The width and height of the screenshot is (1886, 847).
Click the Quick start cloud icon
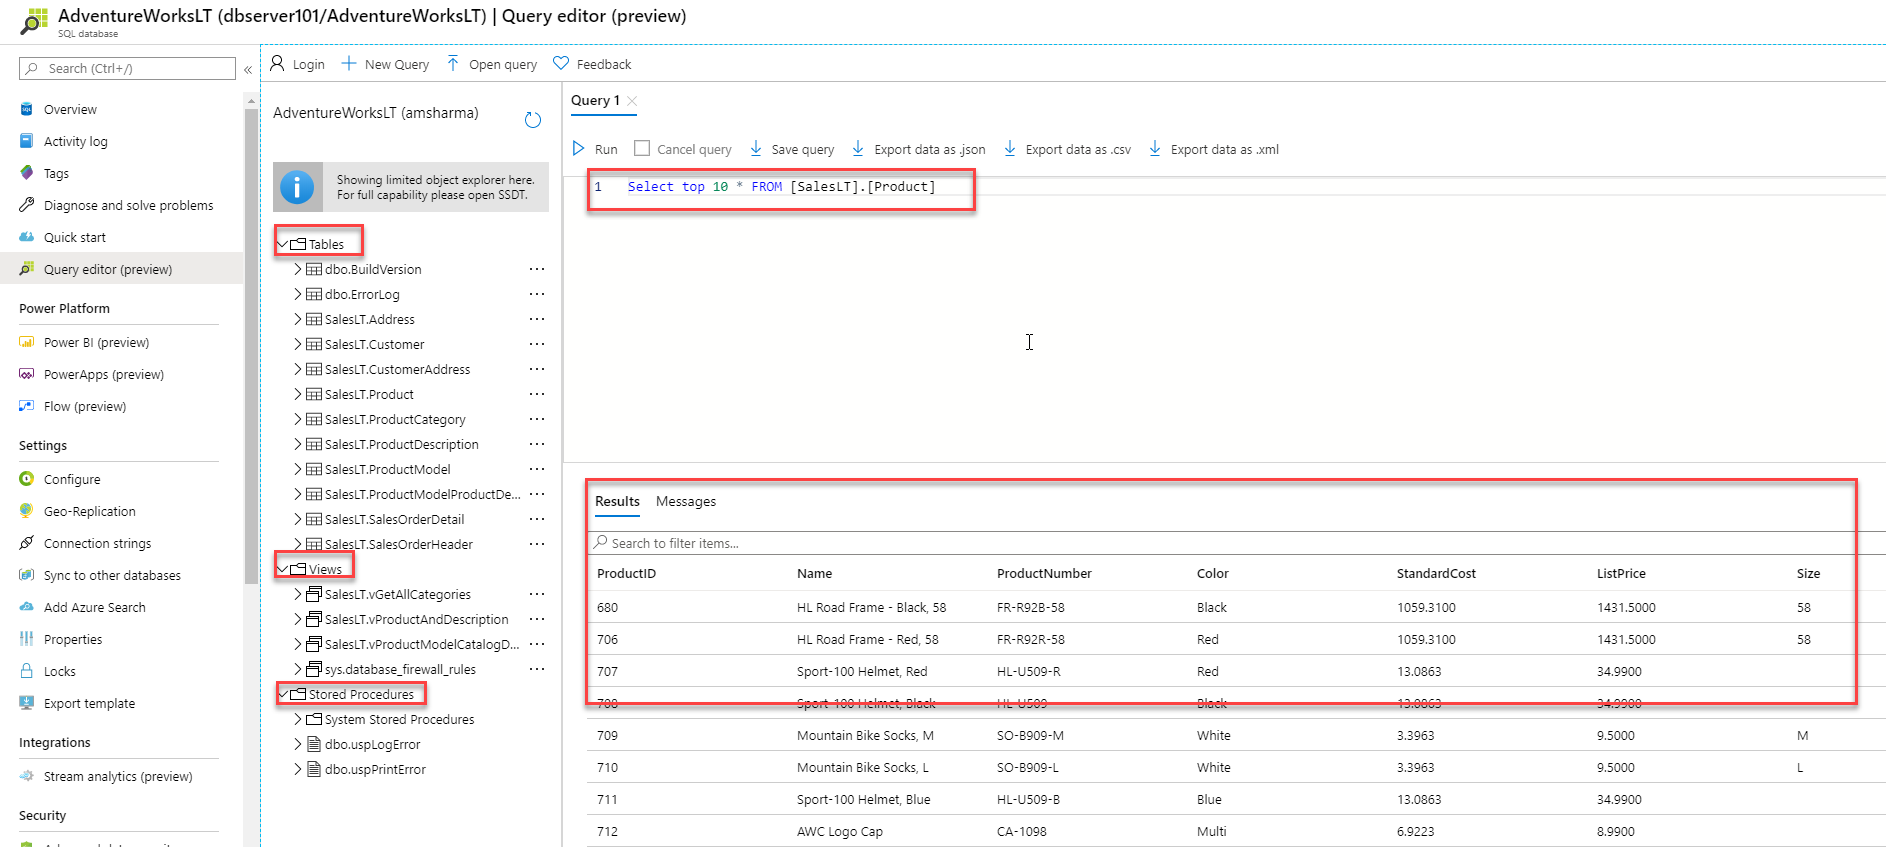(27, 237)
